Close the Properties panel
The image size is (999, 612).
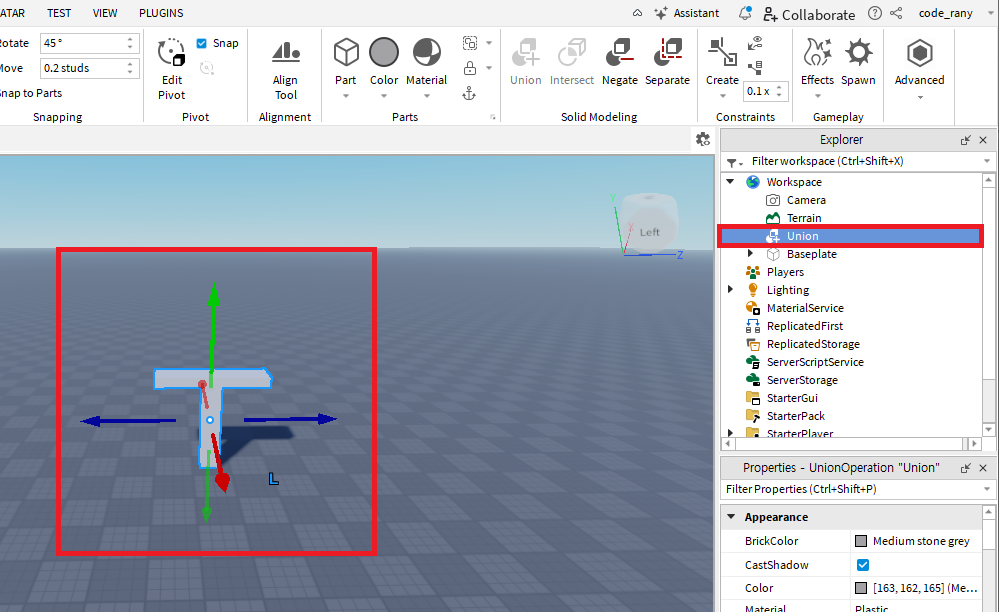tap(983, 468)
